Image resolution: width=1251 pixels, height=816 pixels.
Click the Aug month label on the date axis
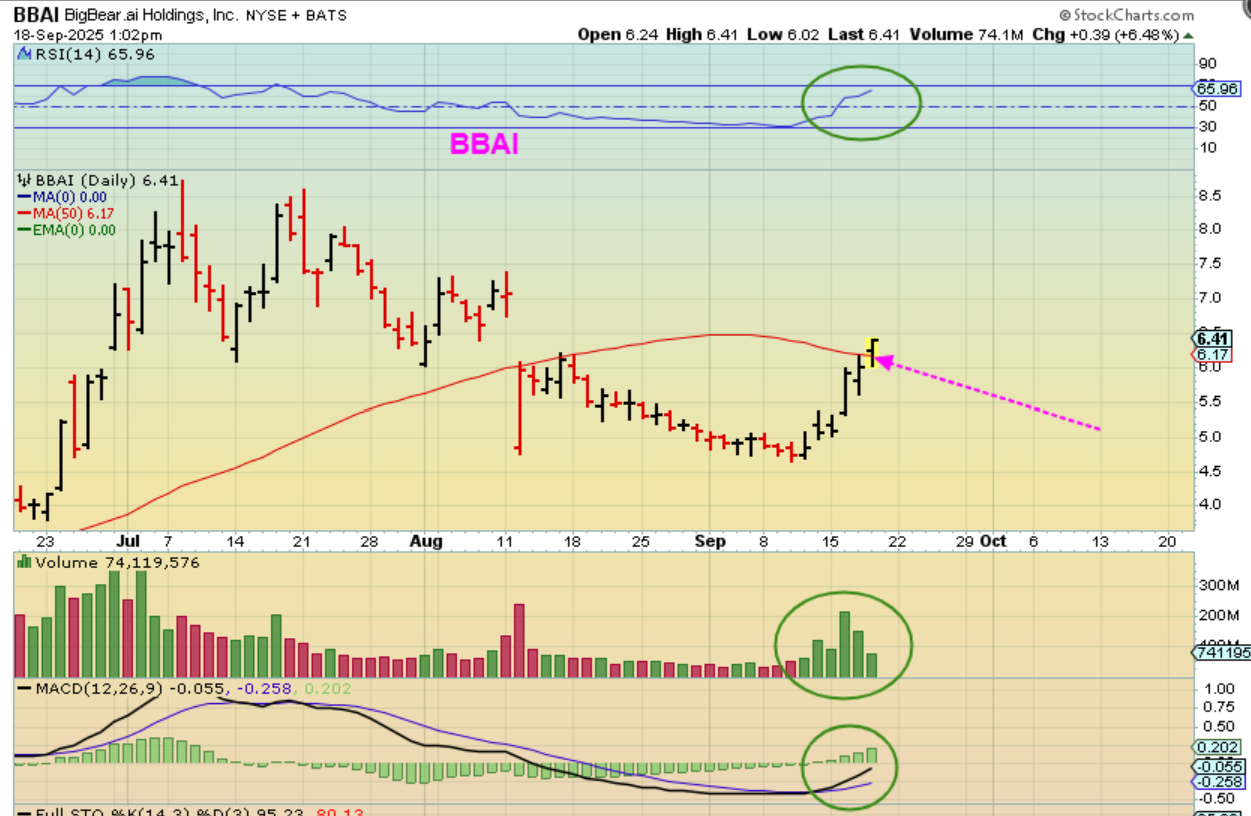pyautogui.click(x=426, y=541)
